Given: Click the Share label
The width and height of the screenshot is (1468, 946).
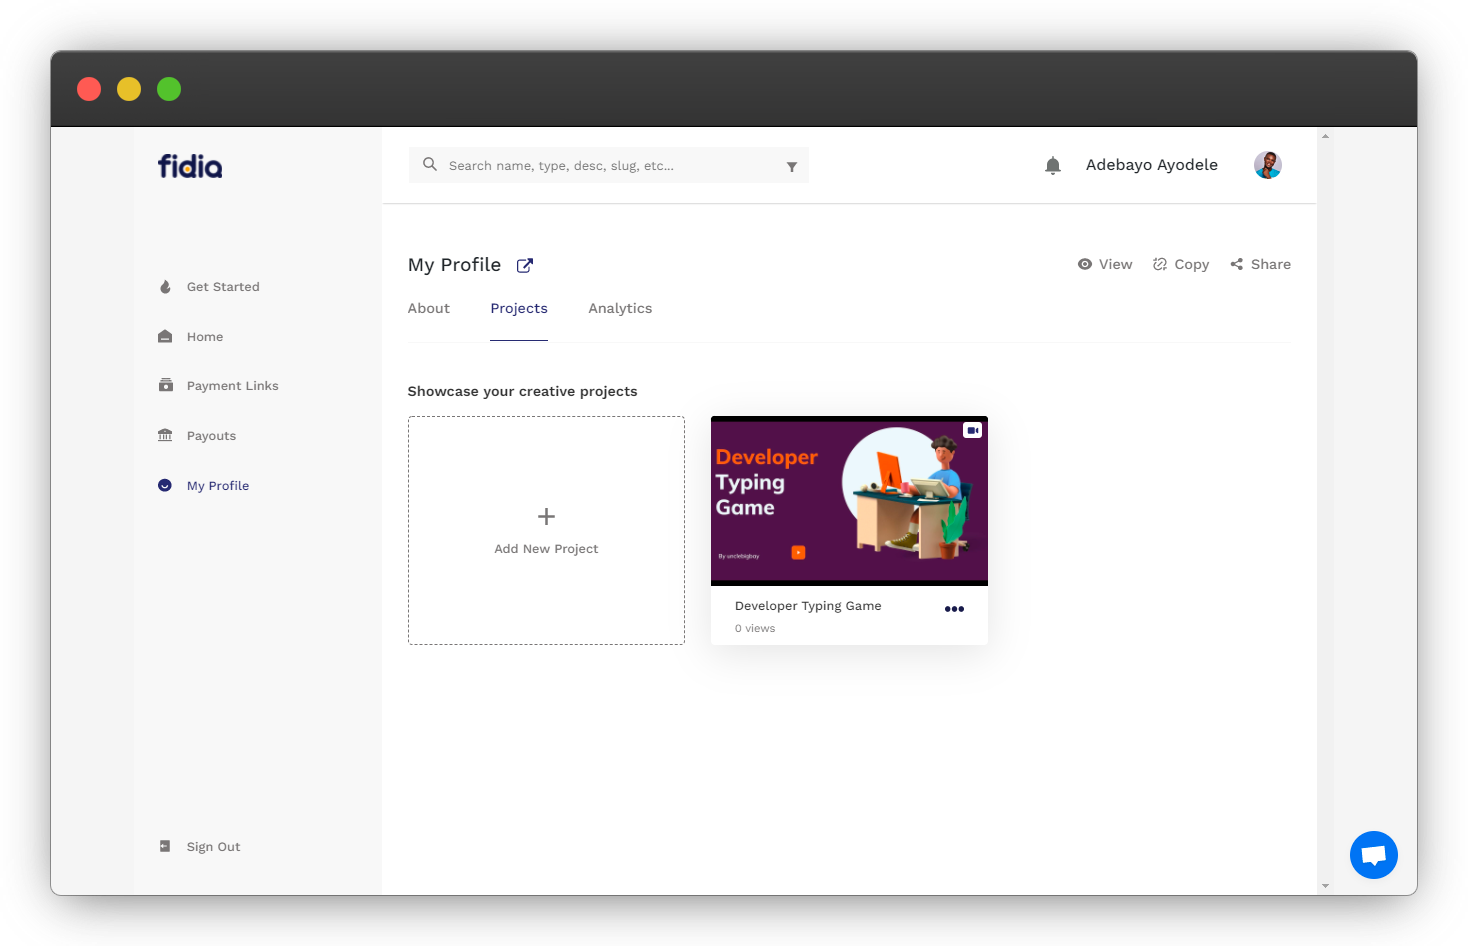Looking at the screenshot, I should point(1271,264).
